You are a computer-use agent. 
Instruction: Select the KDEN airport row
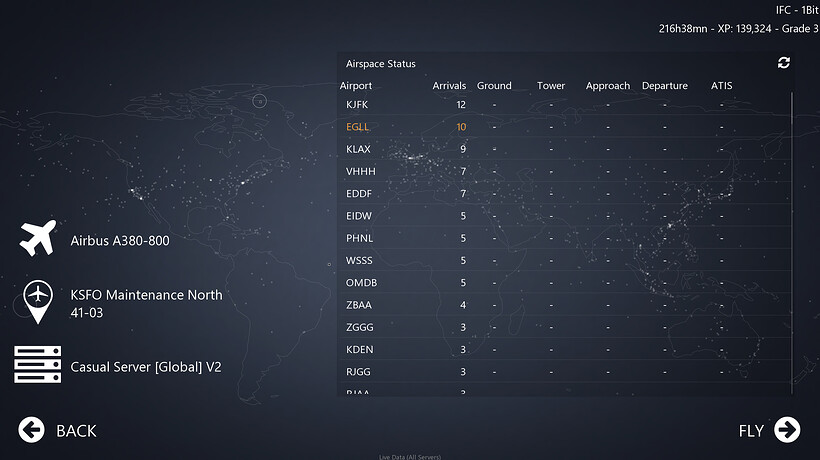[565, 349]
